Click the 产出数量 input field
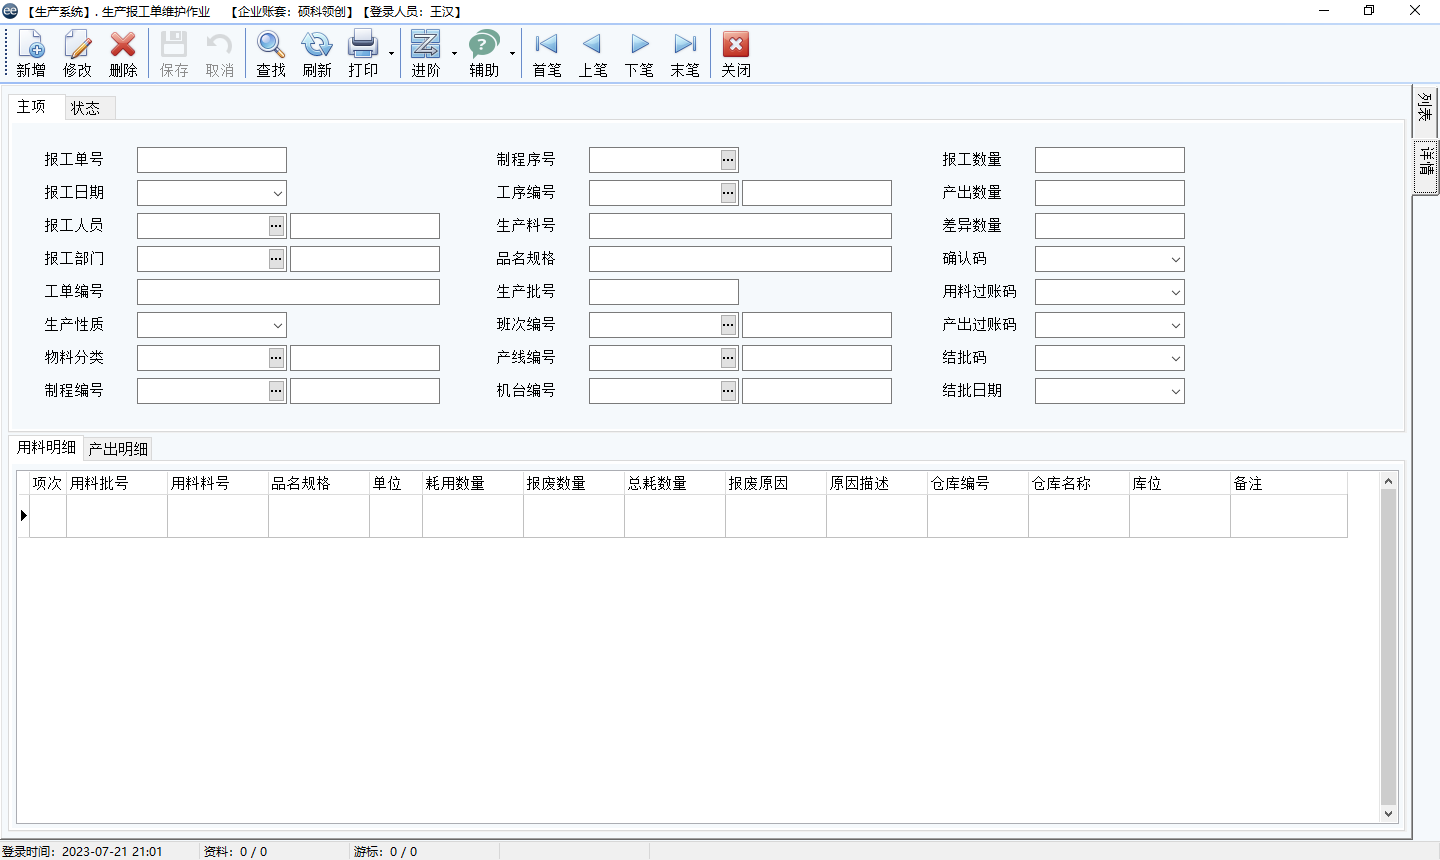This screenshot has height=860, width=1440. [x=1110, y=193]
